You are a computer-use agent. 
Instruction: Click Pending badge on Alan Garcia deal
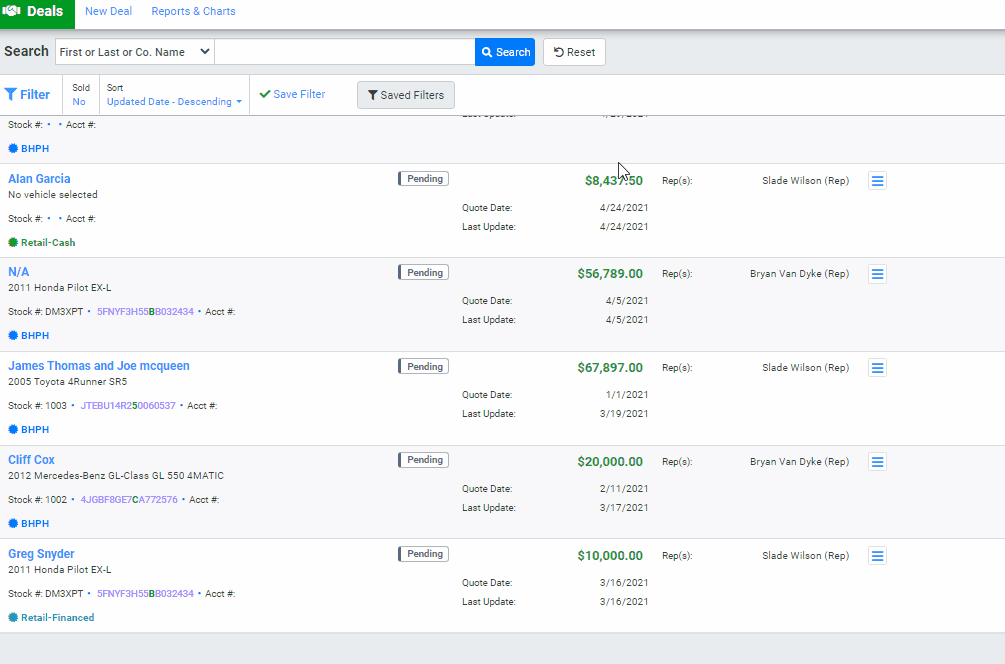tap(423, 179)
